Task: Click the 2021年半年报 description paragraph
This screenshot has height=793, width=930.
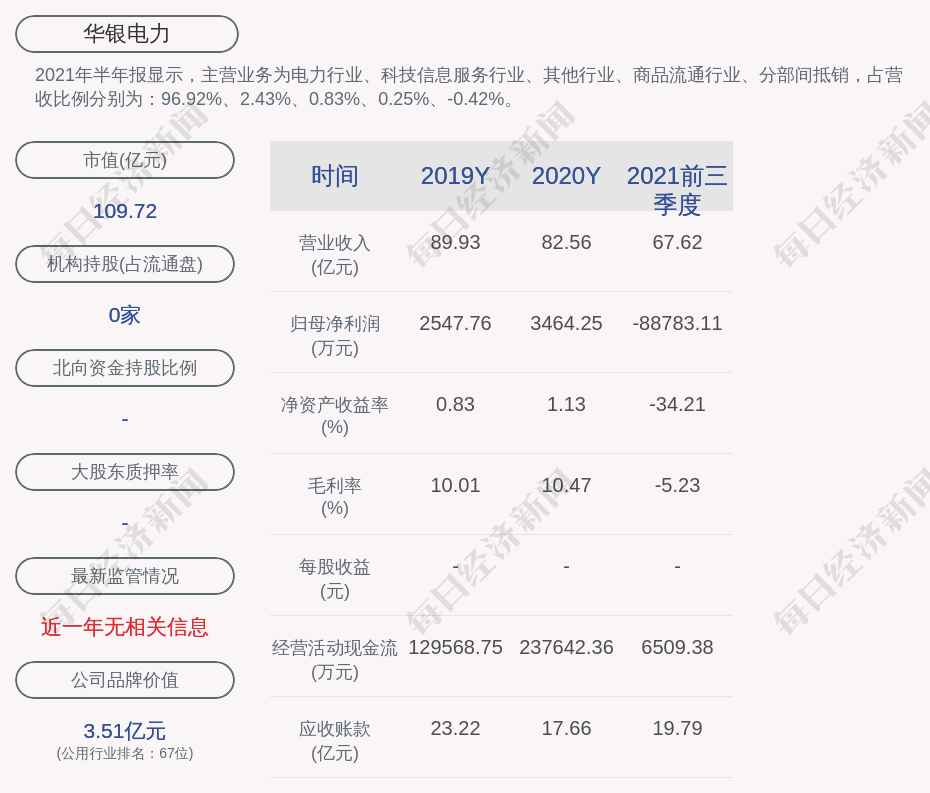Action: 469,87
